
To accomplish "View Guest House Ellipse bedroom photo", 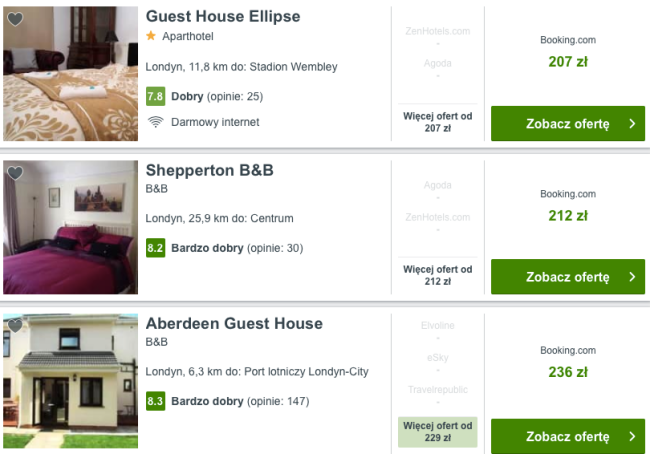I will click(x=70, y=74).
